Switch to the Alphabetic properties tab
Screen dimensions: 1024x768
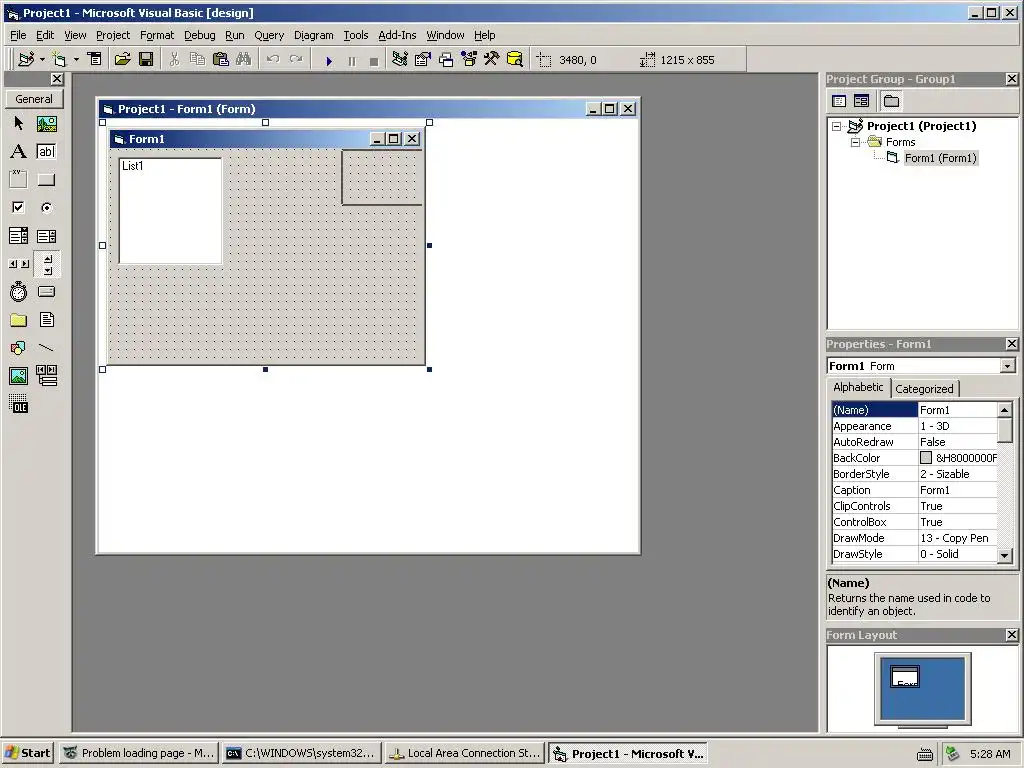858,387
